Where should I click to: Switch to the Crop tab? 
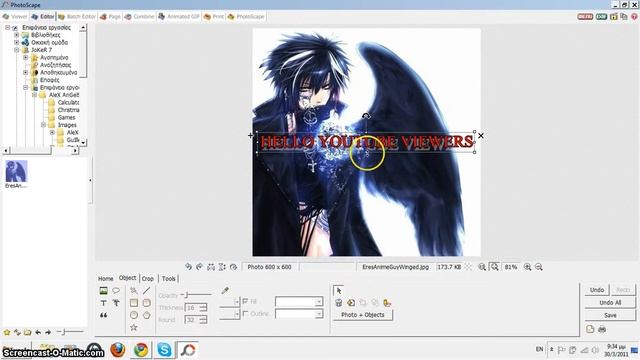[148, 279]
